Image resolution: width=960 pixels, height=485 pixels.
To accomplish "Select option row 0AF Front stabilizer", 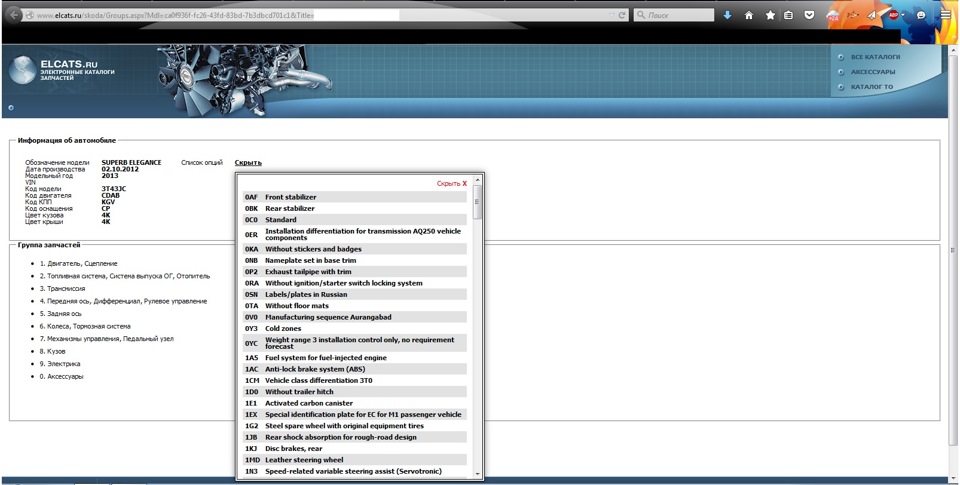I will tap(354, 197).
